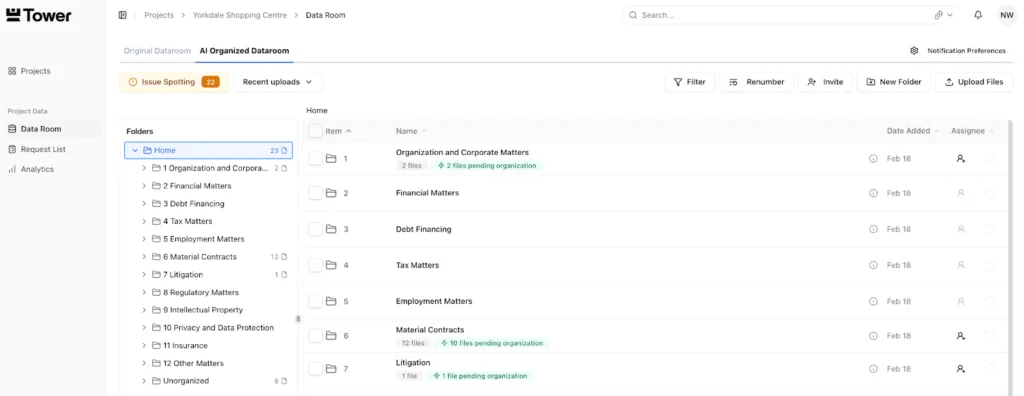The image size is (1024, 396).
Task: Open Issue Spotting with 22 issues
Action: tap(174, 82)
